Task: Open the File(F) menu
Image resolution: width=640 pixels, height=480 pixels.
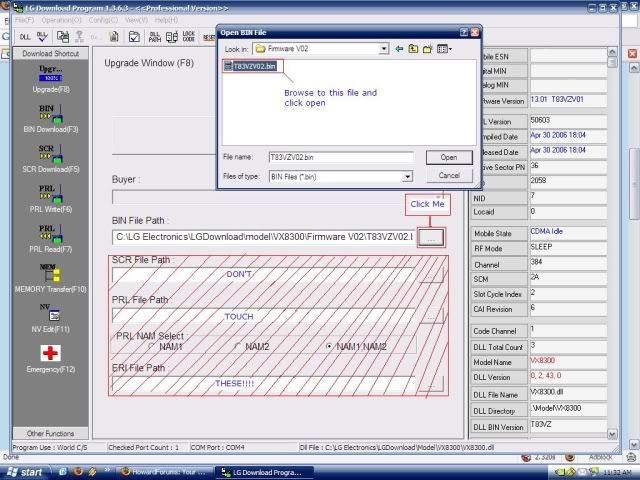Action: (24, 20)
